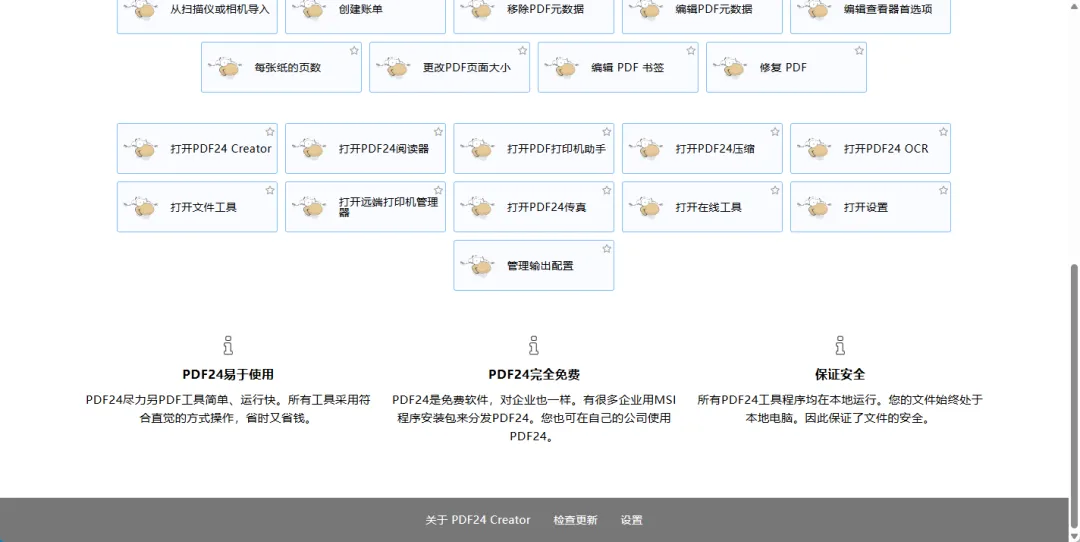1080x542 pixels.
Task: Launch 打开PDF24 OCR
Action: coord(871,149)
